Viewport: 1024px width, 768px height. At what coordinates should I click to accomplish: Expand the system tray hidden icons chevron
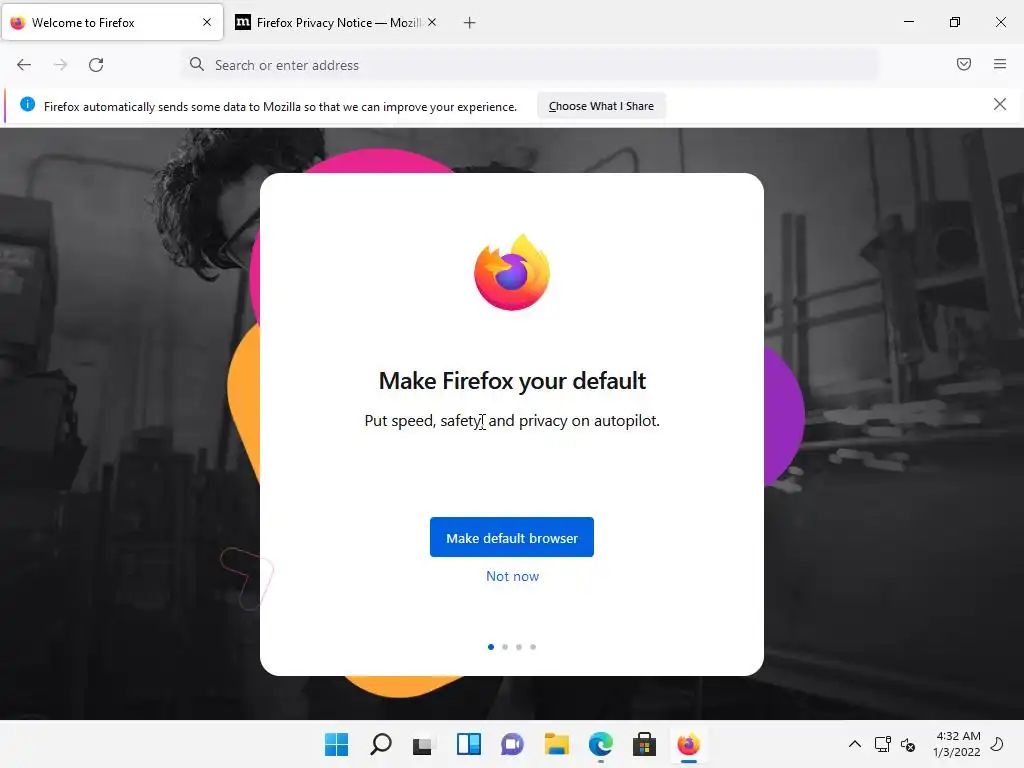coord(854,744)
